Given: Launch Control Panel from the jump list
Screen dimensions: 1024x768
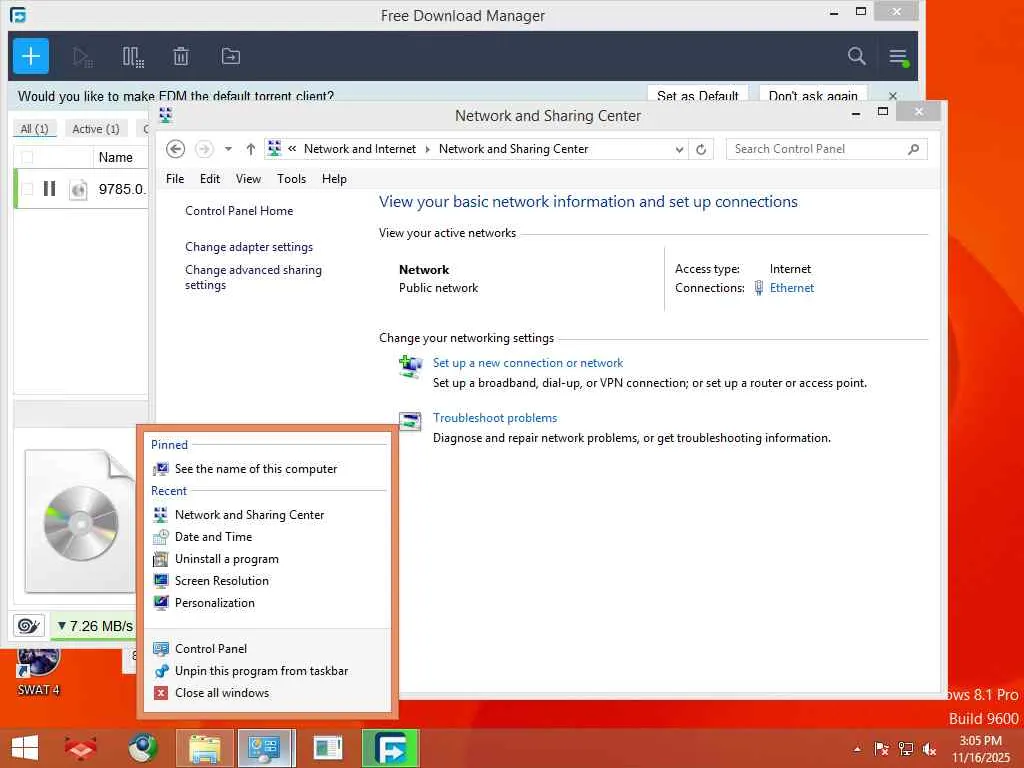Looking at the screenshot, I should tap(267, 648).
